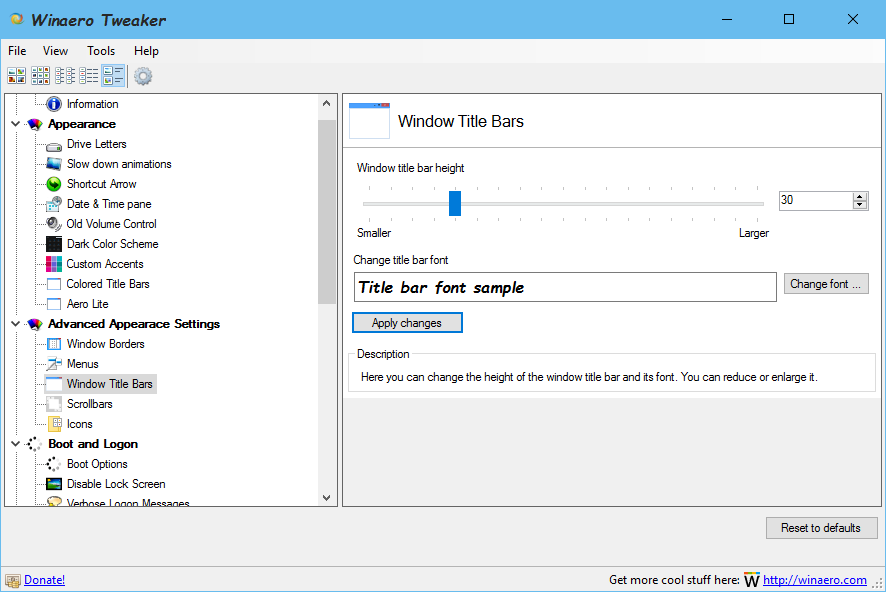Click the title bar height slider thumb
Image resolution: width=886 pixels, height=592 pixels.
tap(455, 203)
